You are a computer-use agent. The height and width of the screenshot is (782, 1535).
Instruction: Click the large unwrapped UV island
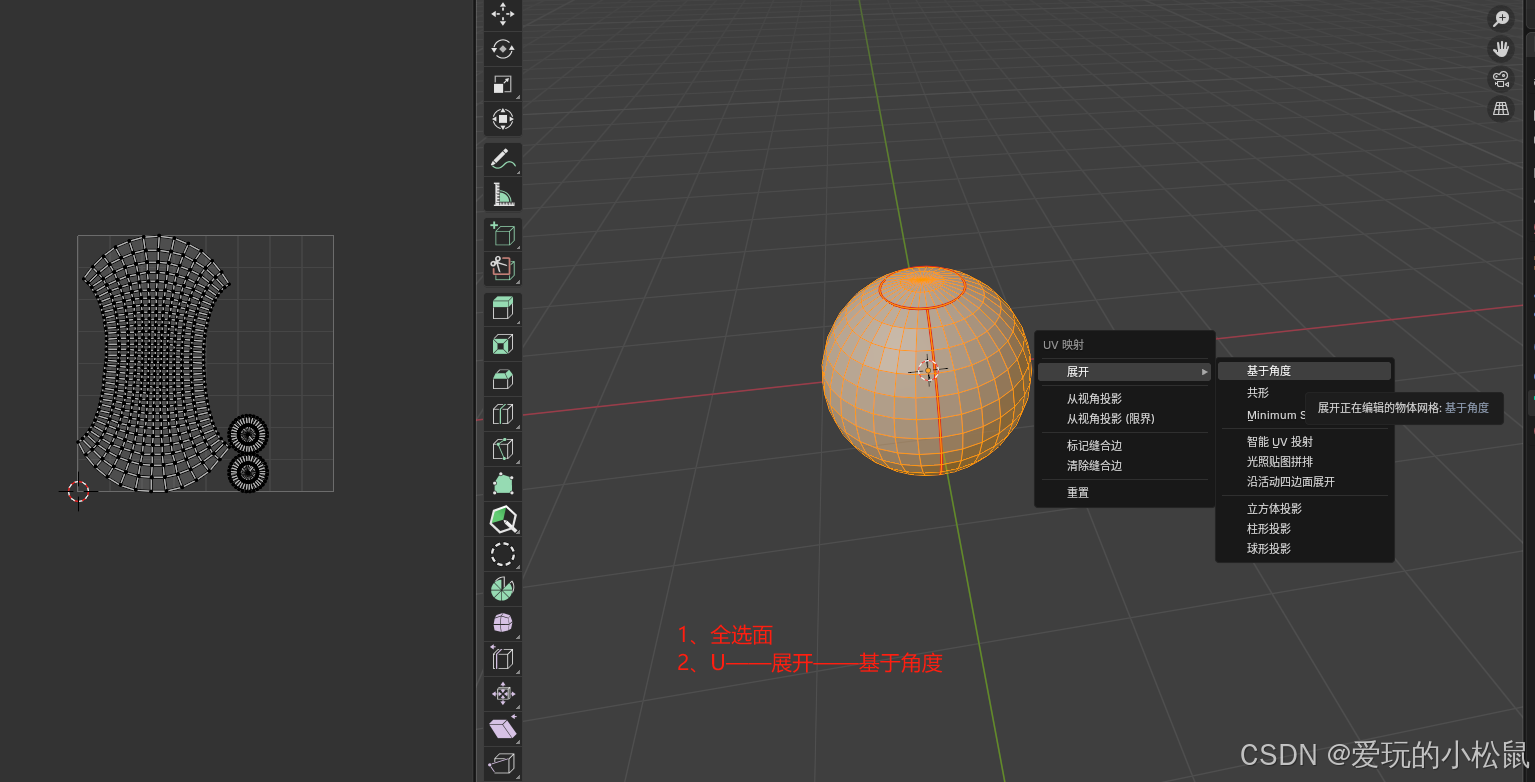155,364
